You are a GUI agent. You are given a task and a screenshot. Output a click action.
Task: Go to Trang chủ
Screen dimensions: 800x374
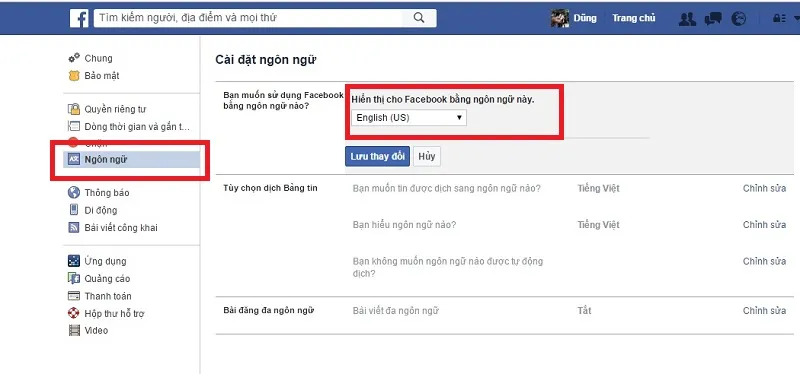pos(634,18)
